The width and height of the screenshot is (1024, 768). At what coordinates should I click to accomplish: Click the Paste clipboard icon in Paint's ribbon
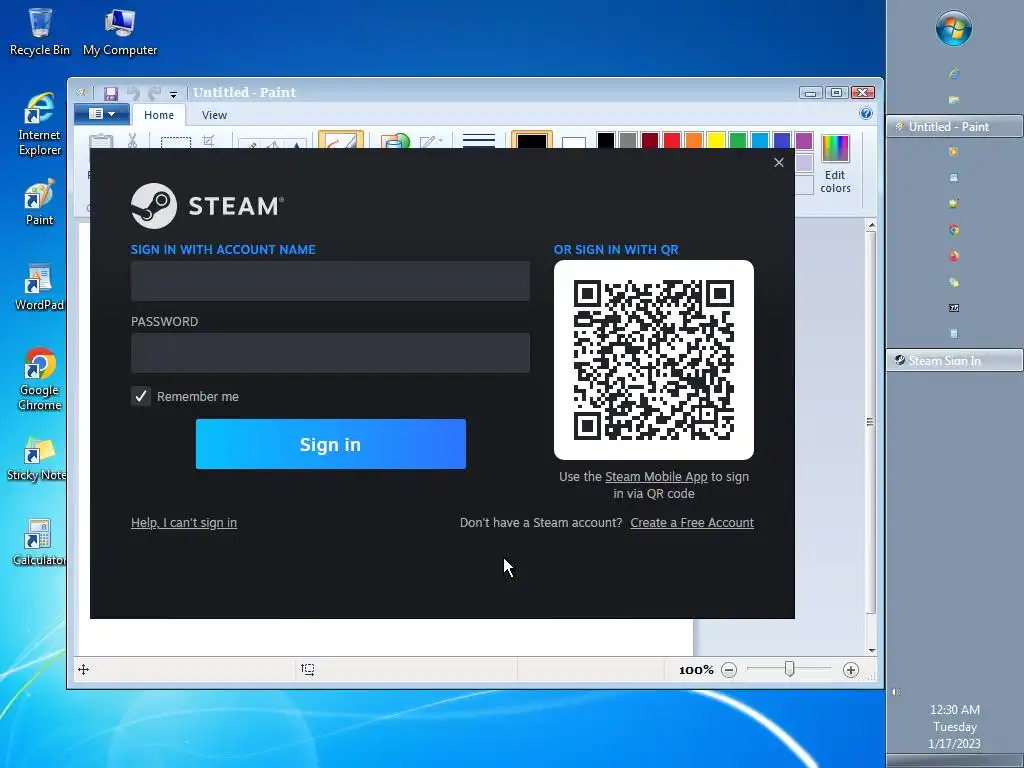pos(101,142)
